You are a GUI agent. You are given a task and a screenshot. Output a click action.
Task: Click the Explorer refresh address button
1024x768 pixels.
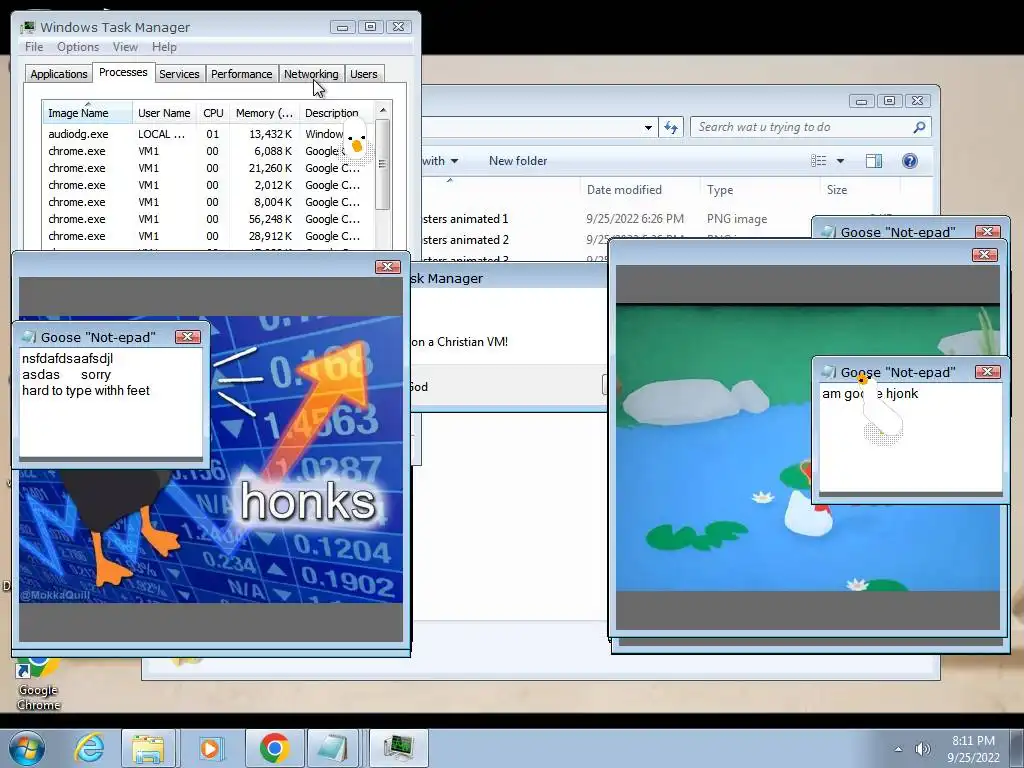(671, 127)
